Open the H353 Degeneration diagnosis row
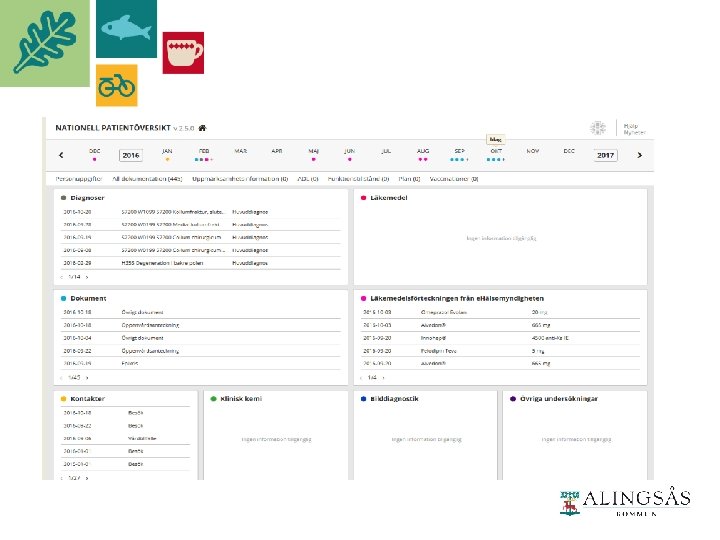 (201, 263)
